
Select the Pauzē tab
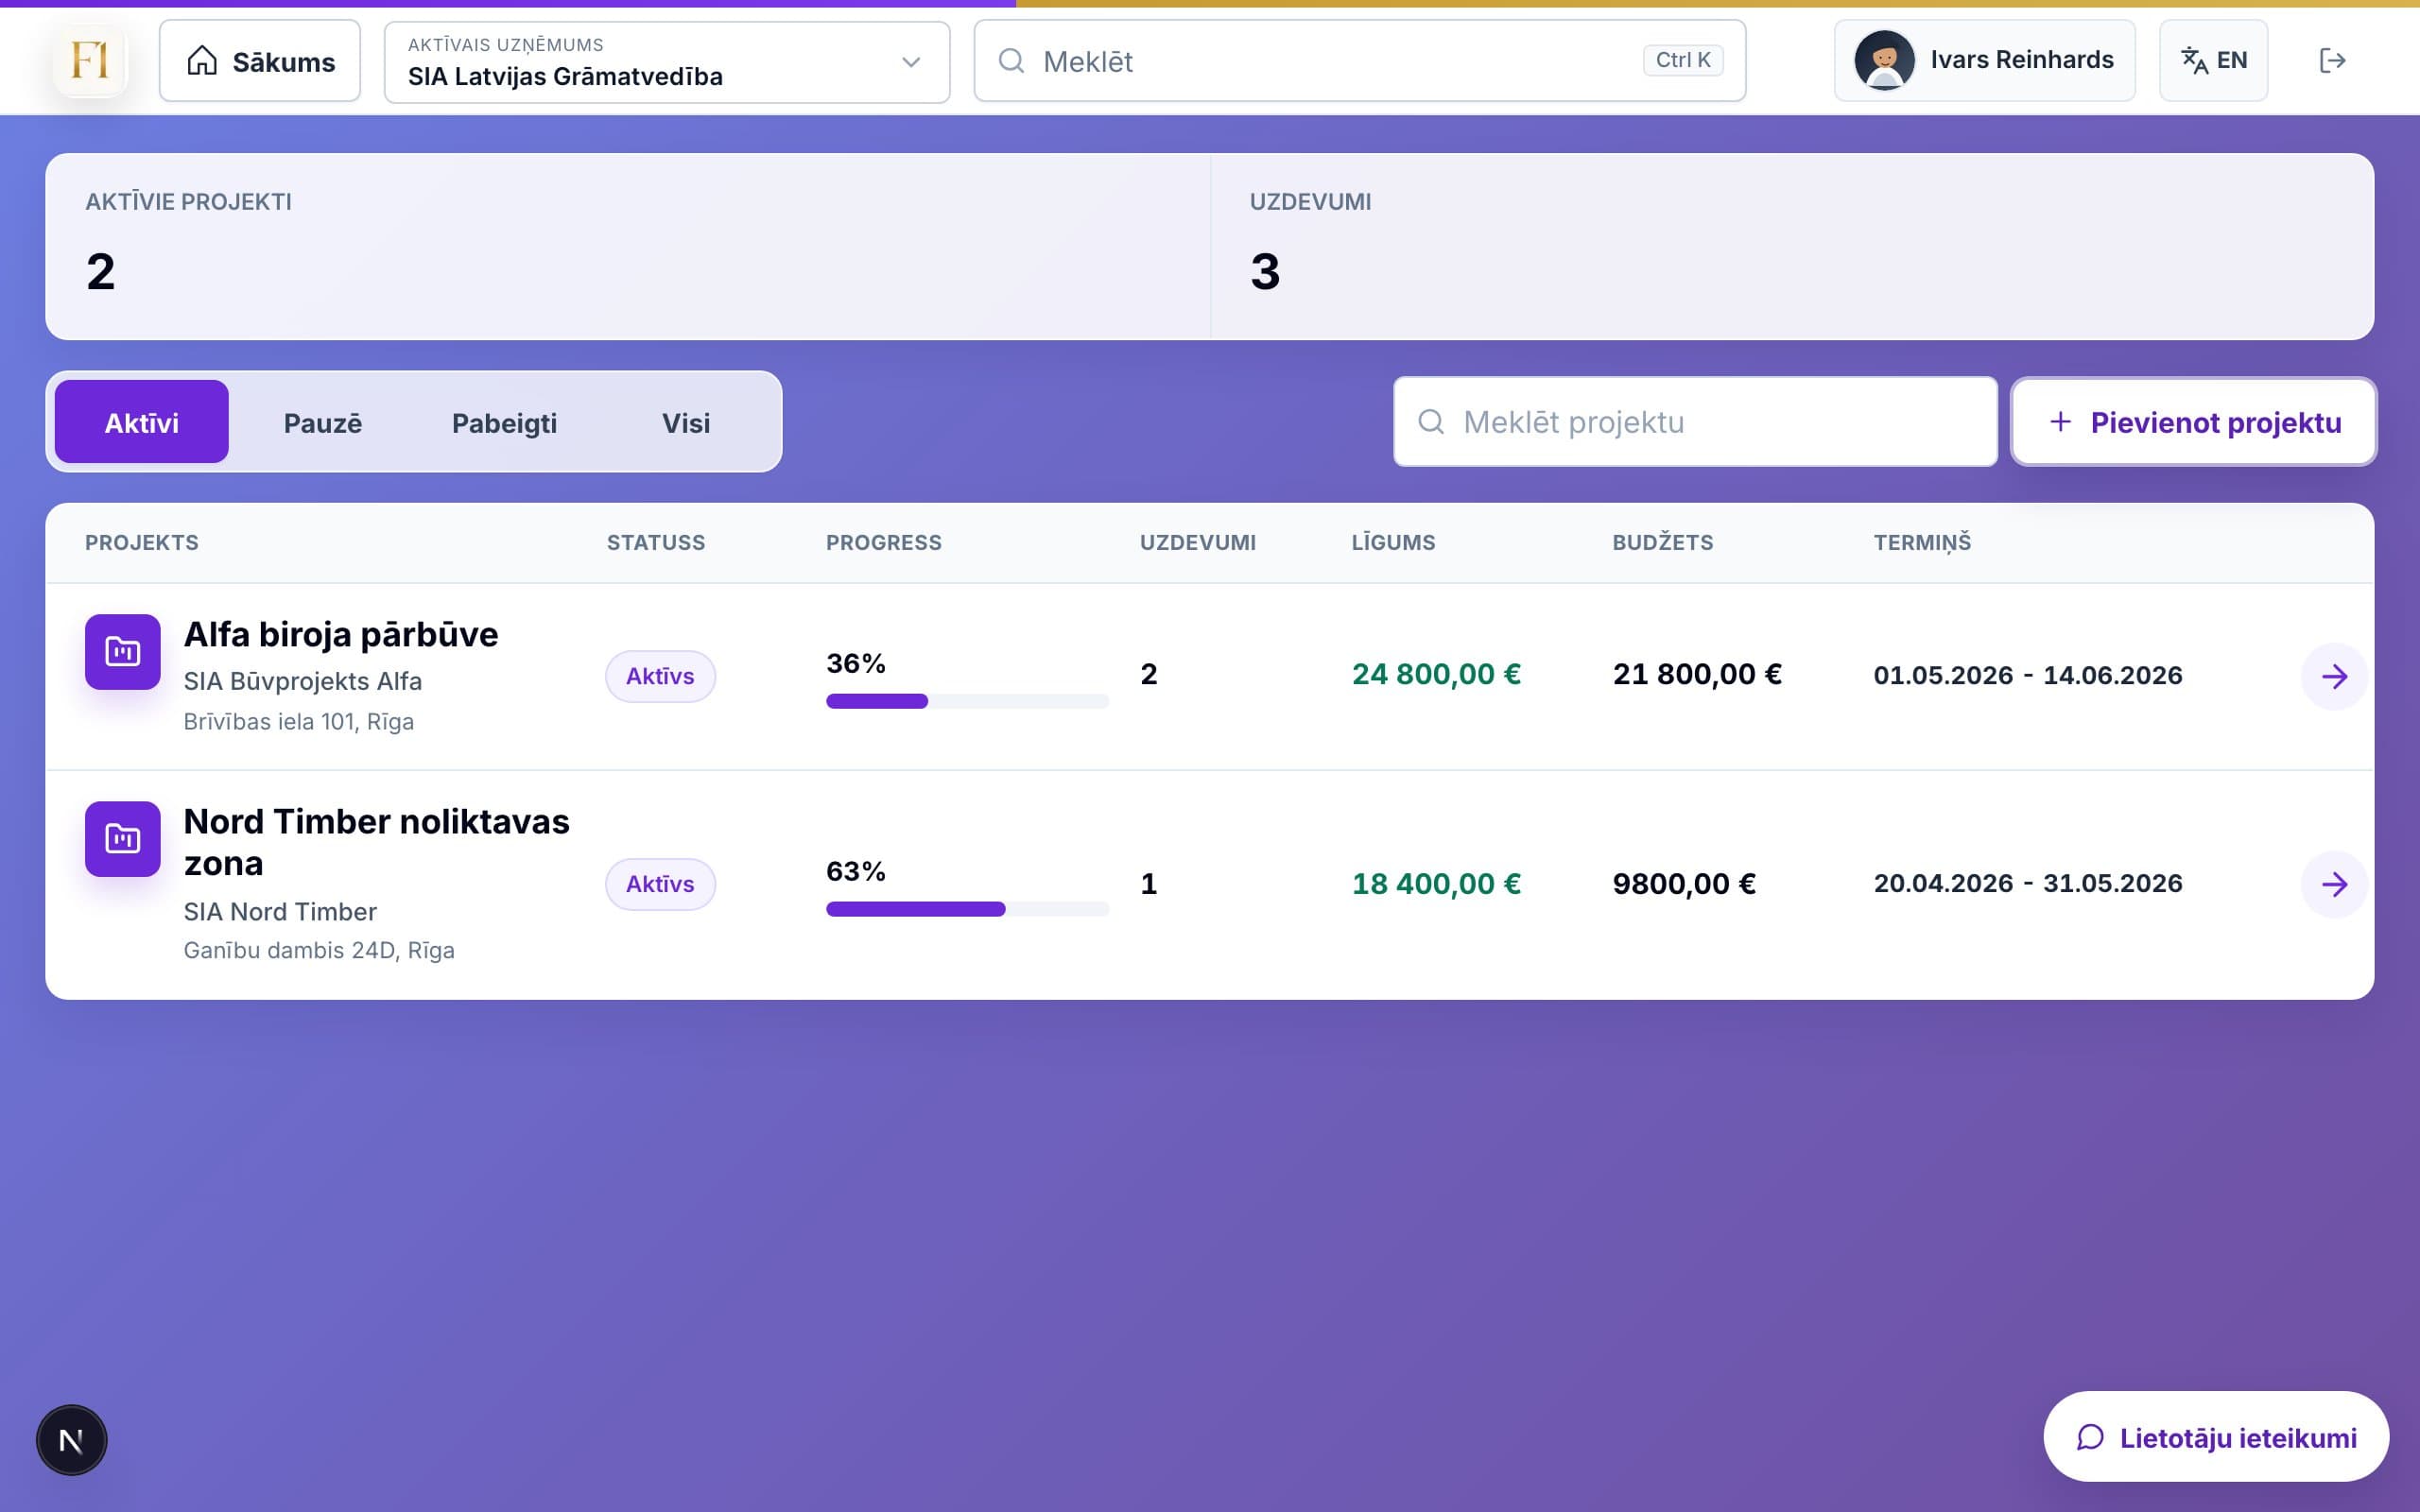pos(323,422)
